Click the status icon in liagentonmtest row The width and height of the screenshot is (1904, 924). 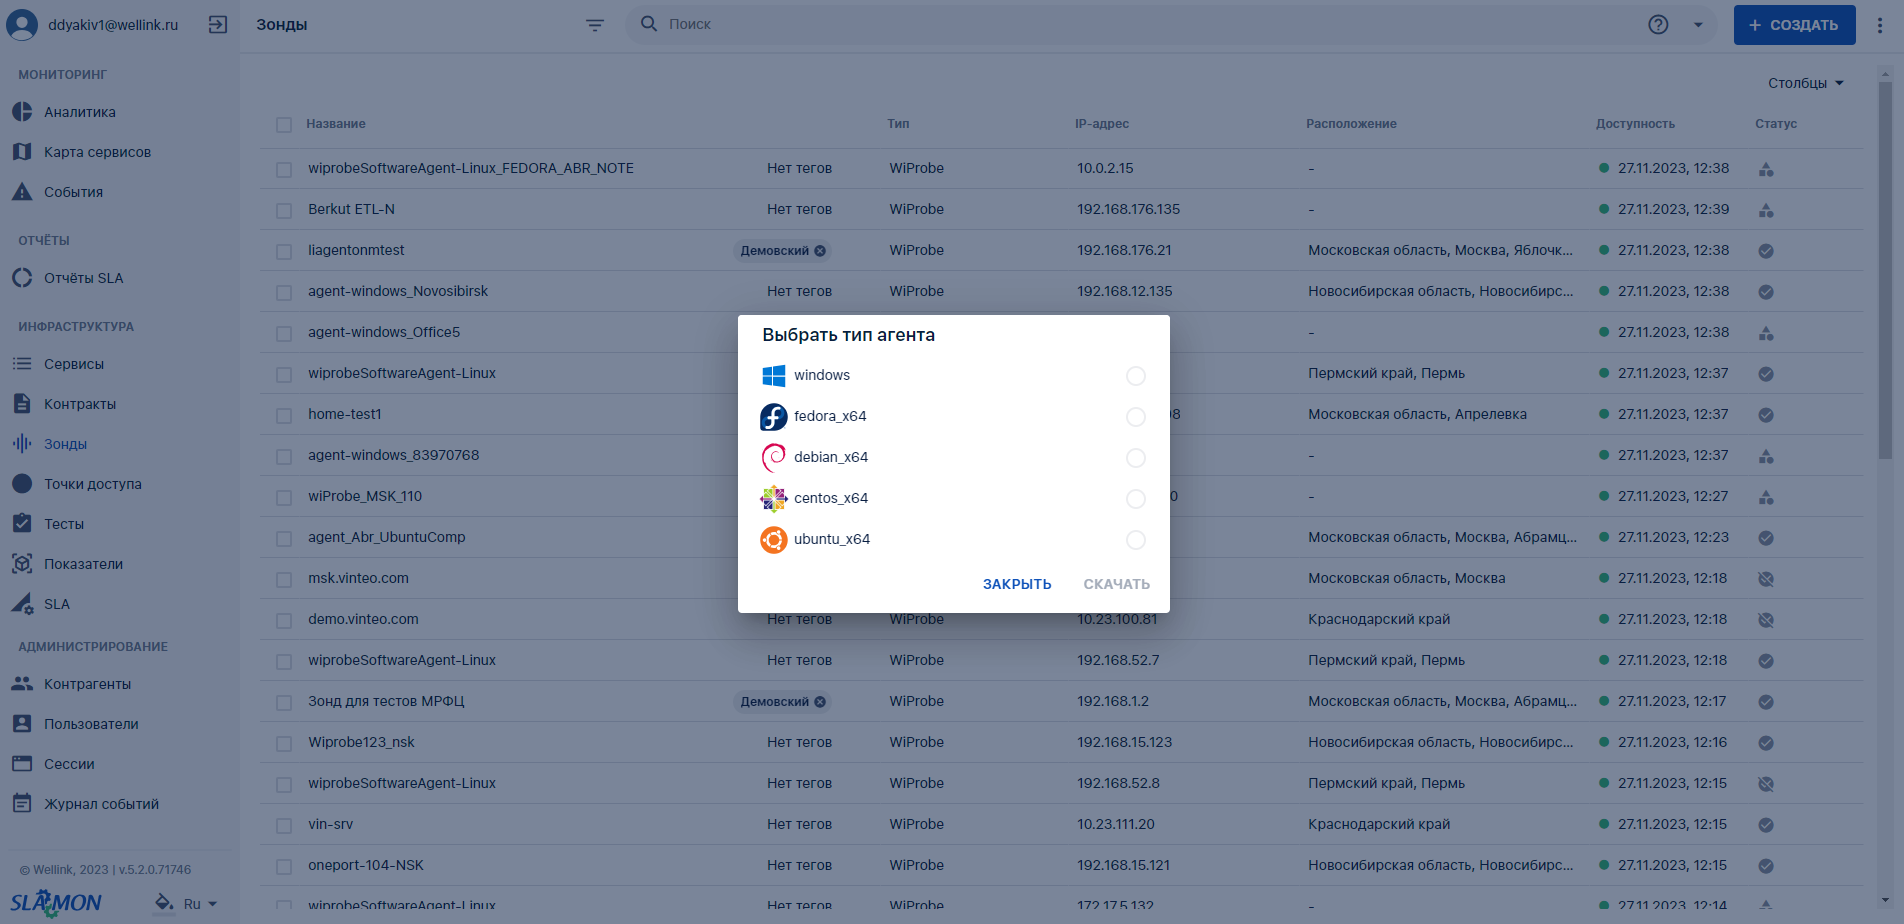(1766, 251)
